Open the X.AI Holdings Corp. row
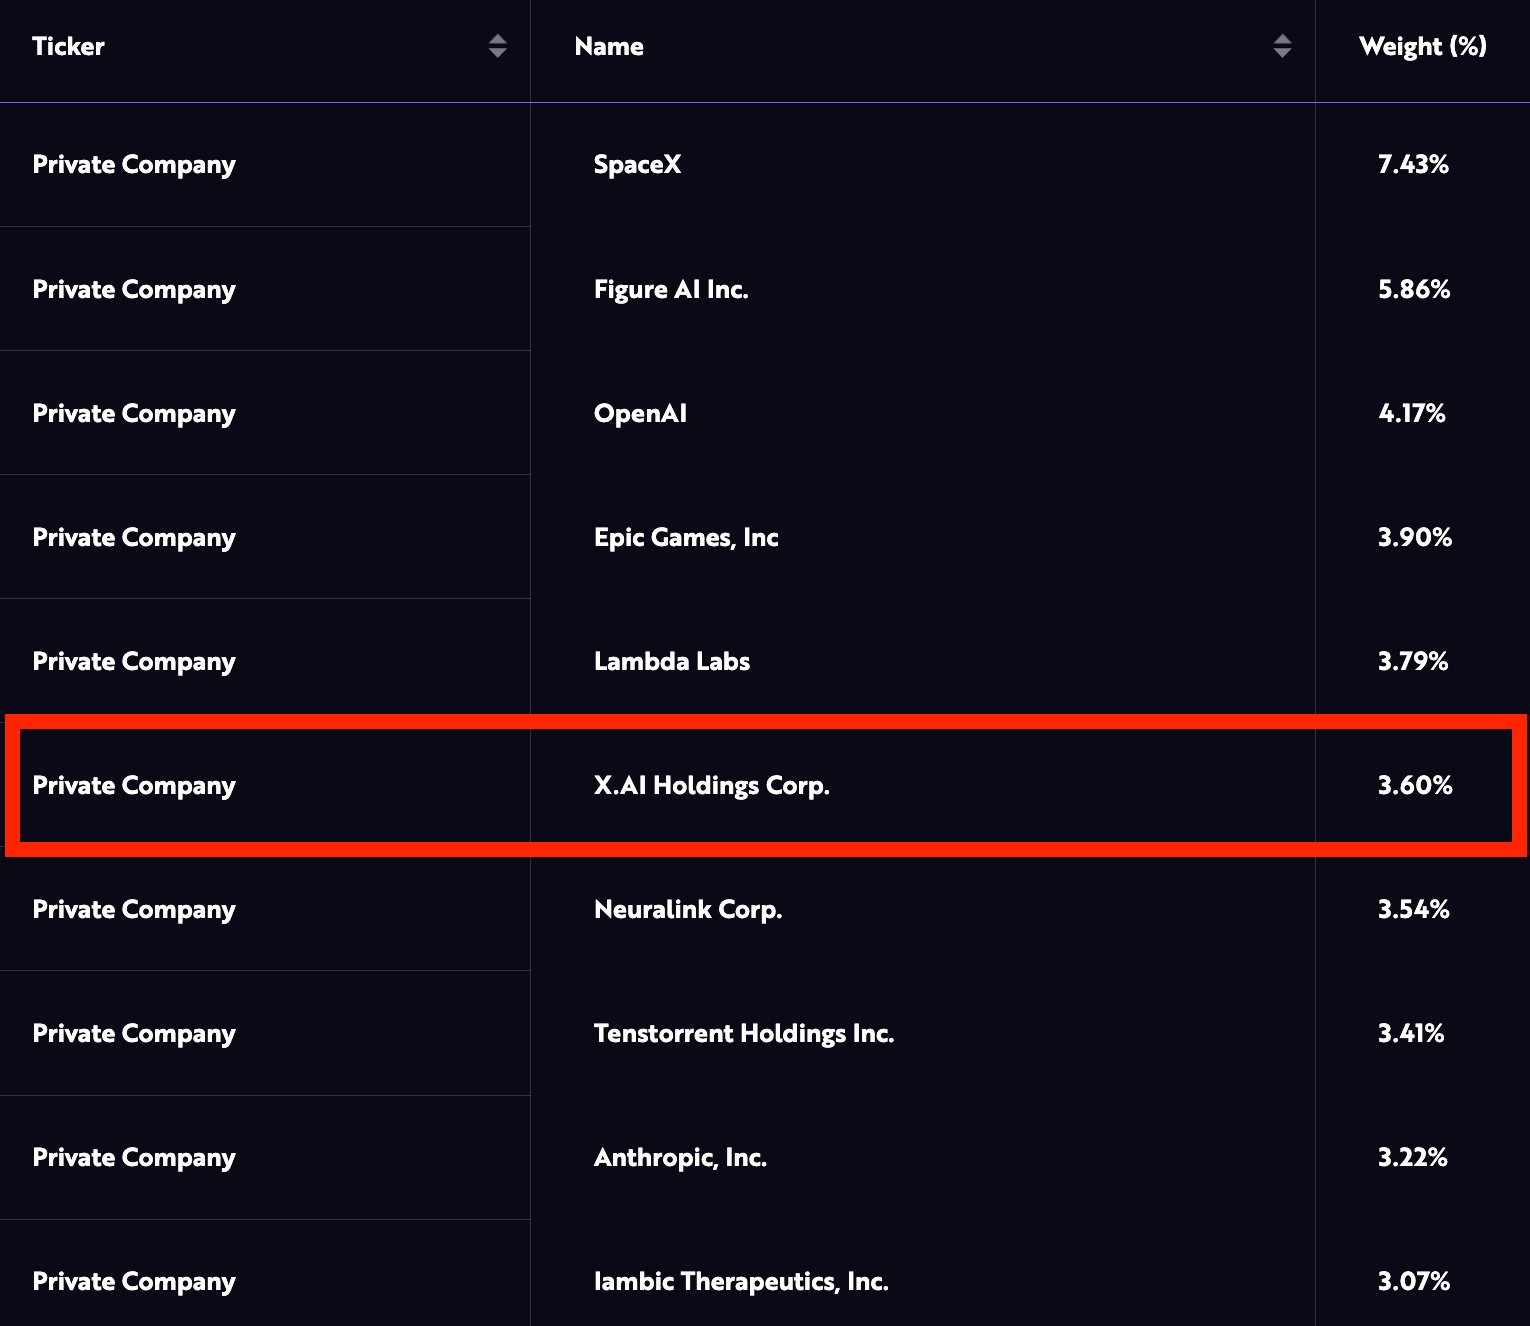Screen dimensions: 1530x1326 click(x=712, y=786)
